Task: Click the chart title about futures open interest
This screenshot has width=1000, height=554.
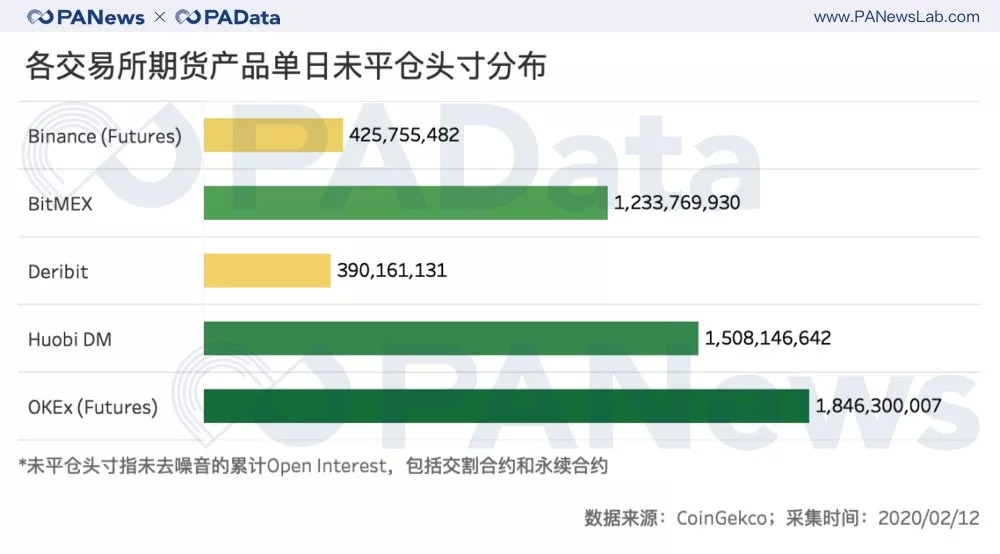Action: coord(286,68)
